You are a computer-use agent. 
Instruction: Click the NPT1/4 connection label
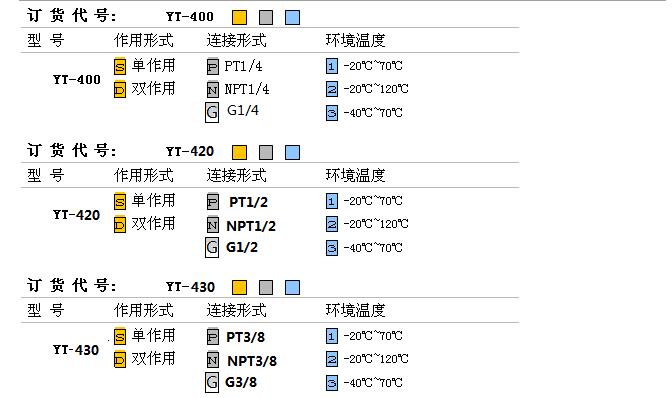click(247, 90)
